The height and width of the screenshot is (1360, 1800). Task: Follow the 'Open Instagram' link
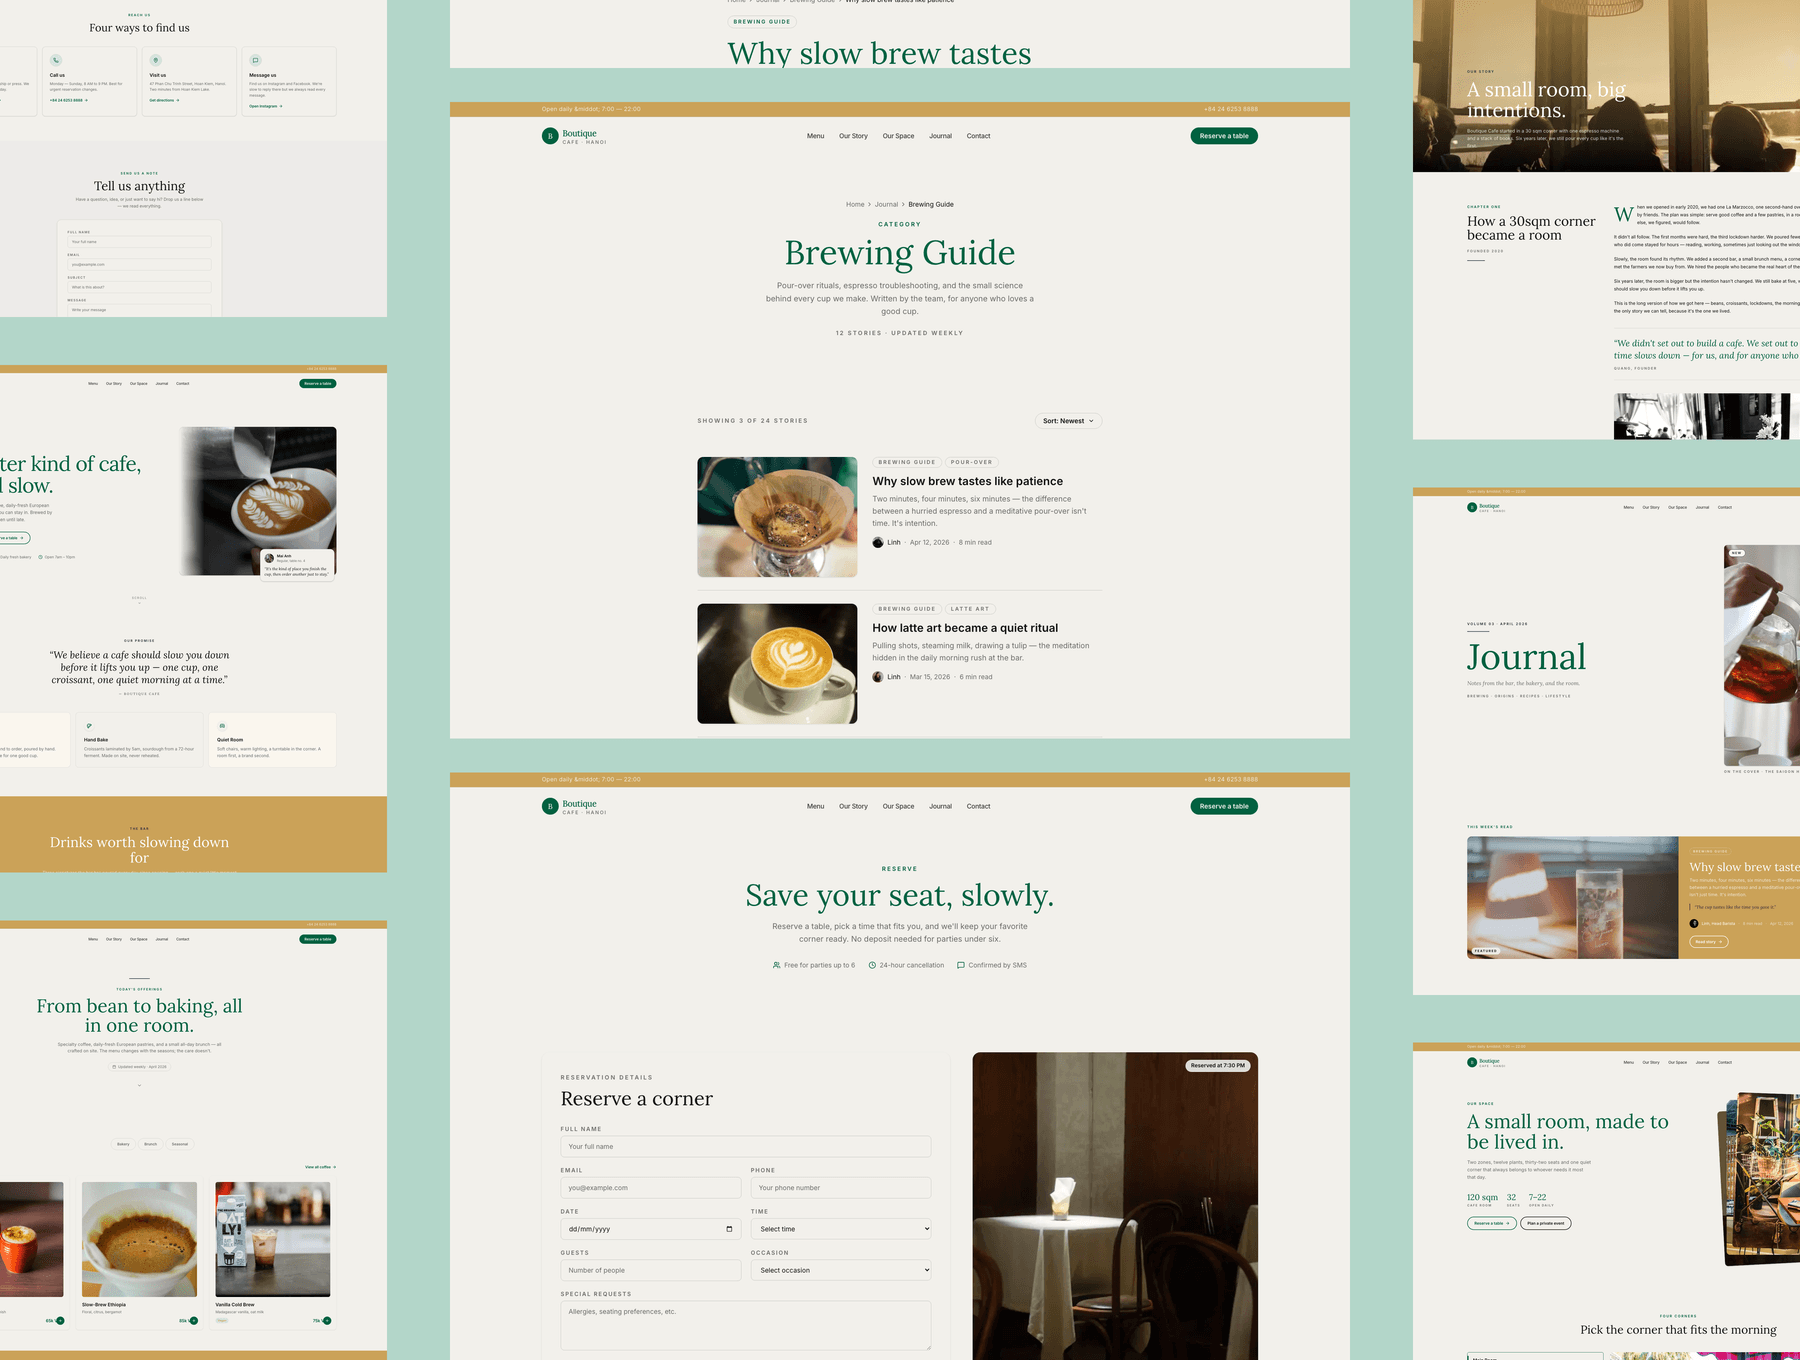266,106
